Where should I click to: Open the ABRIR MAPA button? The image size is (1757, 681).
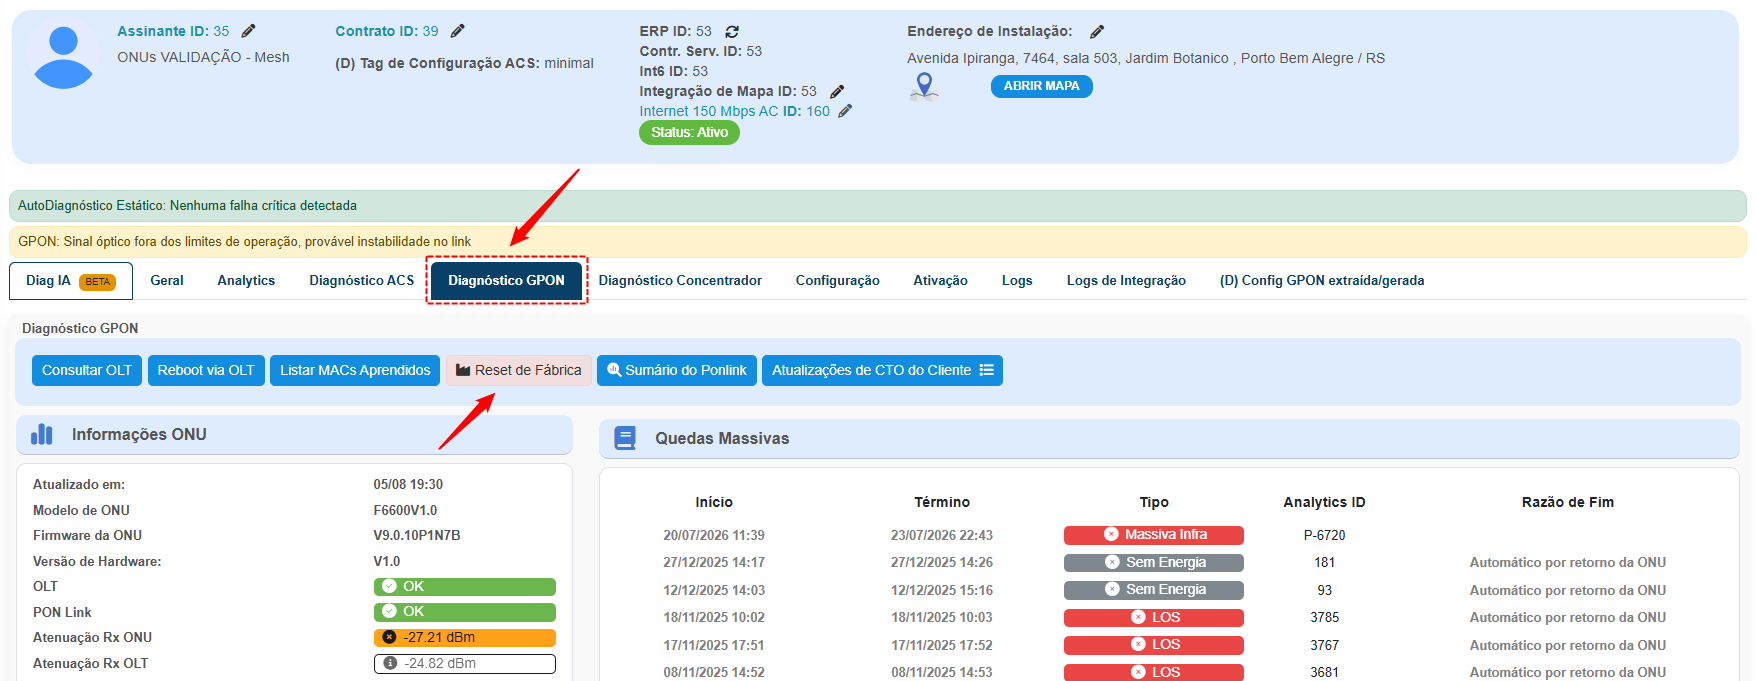coord(1042,86)
